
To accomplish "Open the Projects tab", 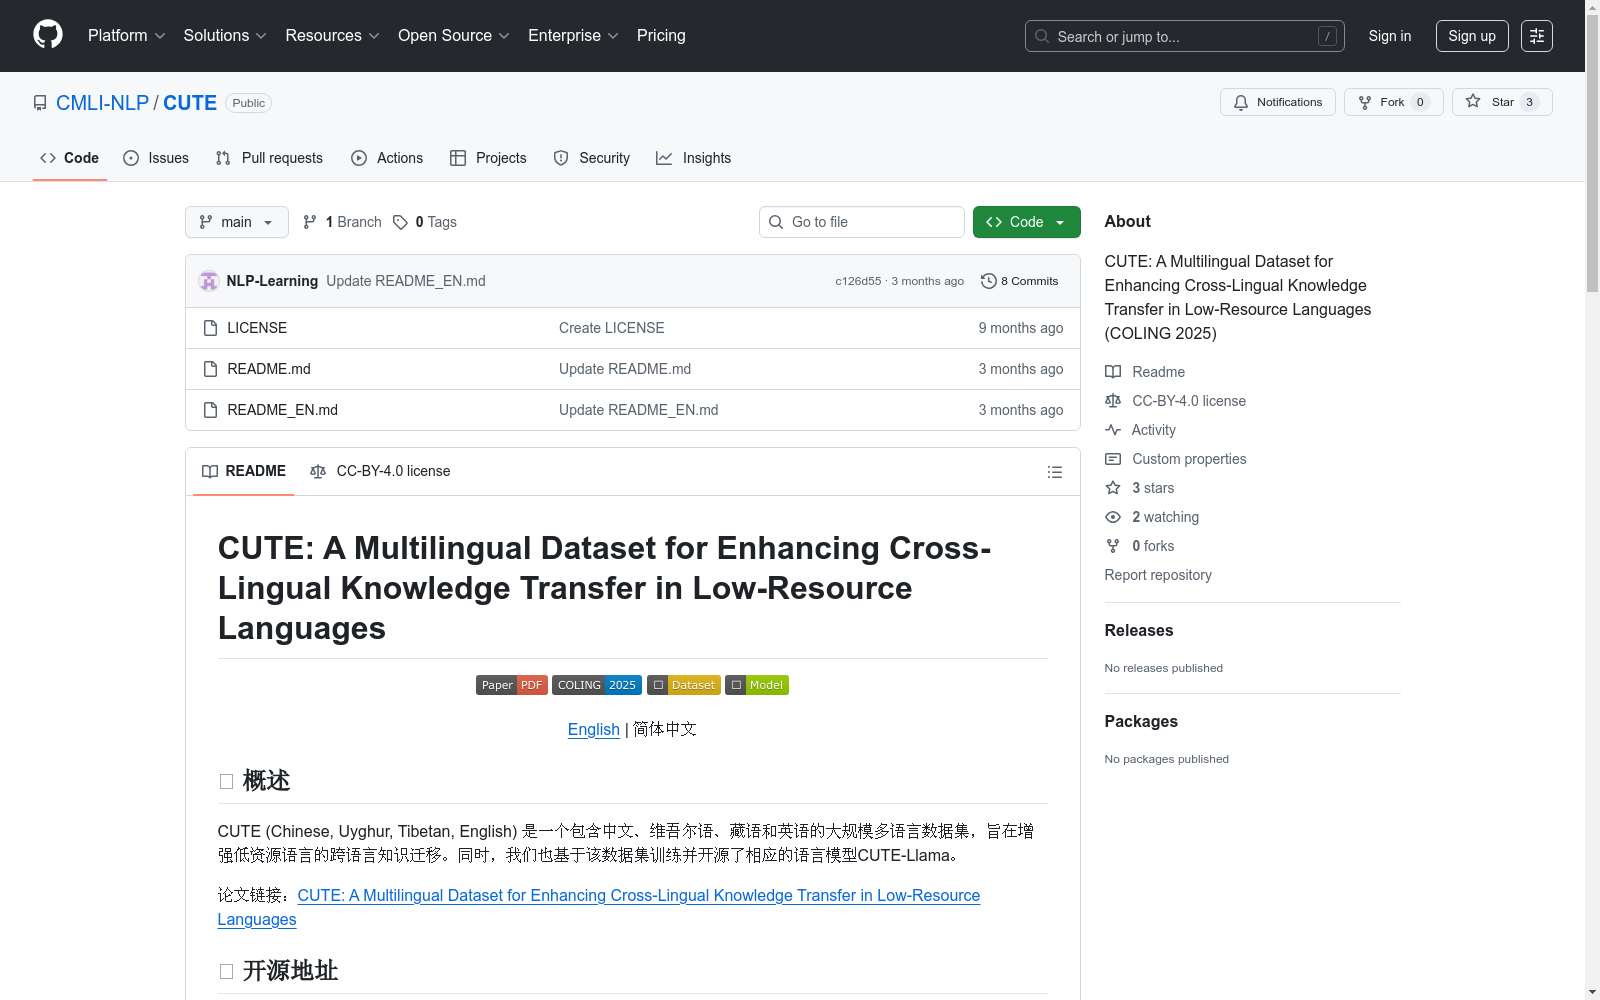I will click(x=488, y=158).
